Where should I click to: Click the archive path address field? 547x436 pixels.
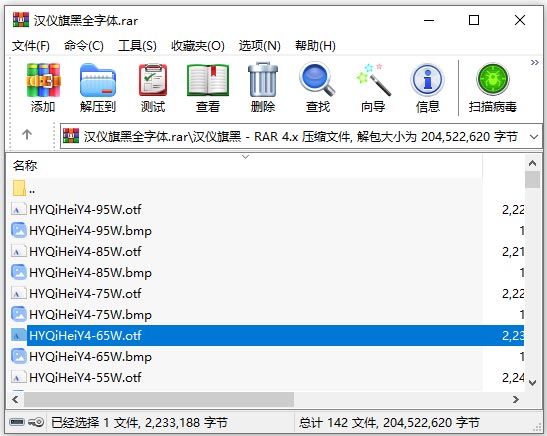(301, 136)
